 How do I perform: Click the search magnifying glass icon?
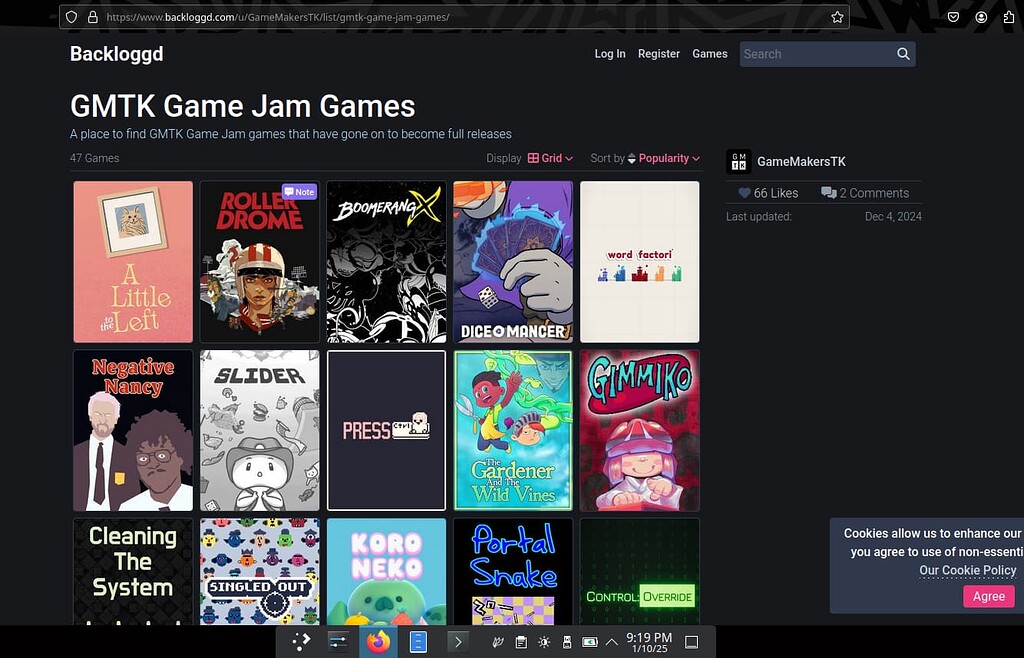(902, 53)
